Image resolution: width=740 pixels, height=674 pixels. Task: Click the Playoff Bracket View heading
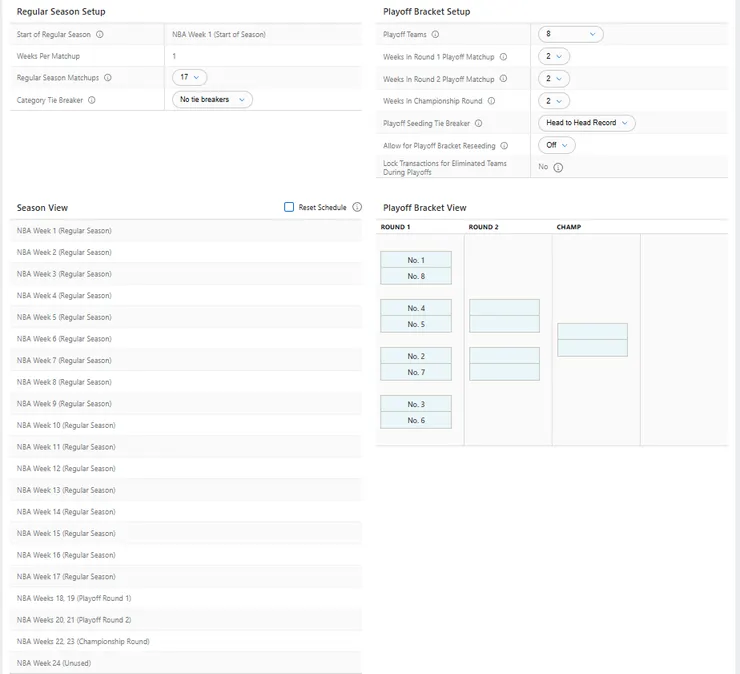pos(425,208)
